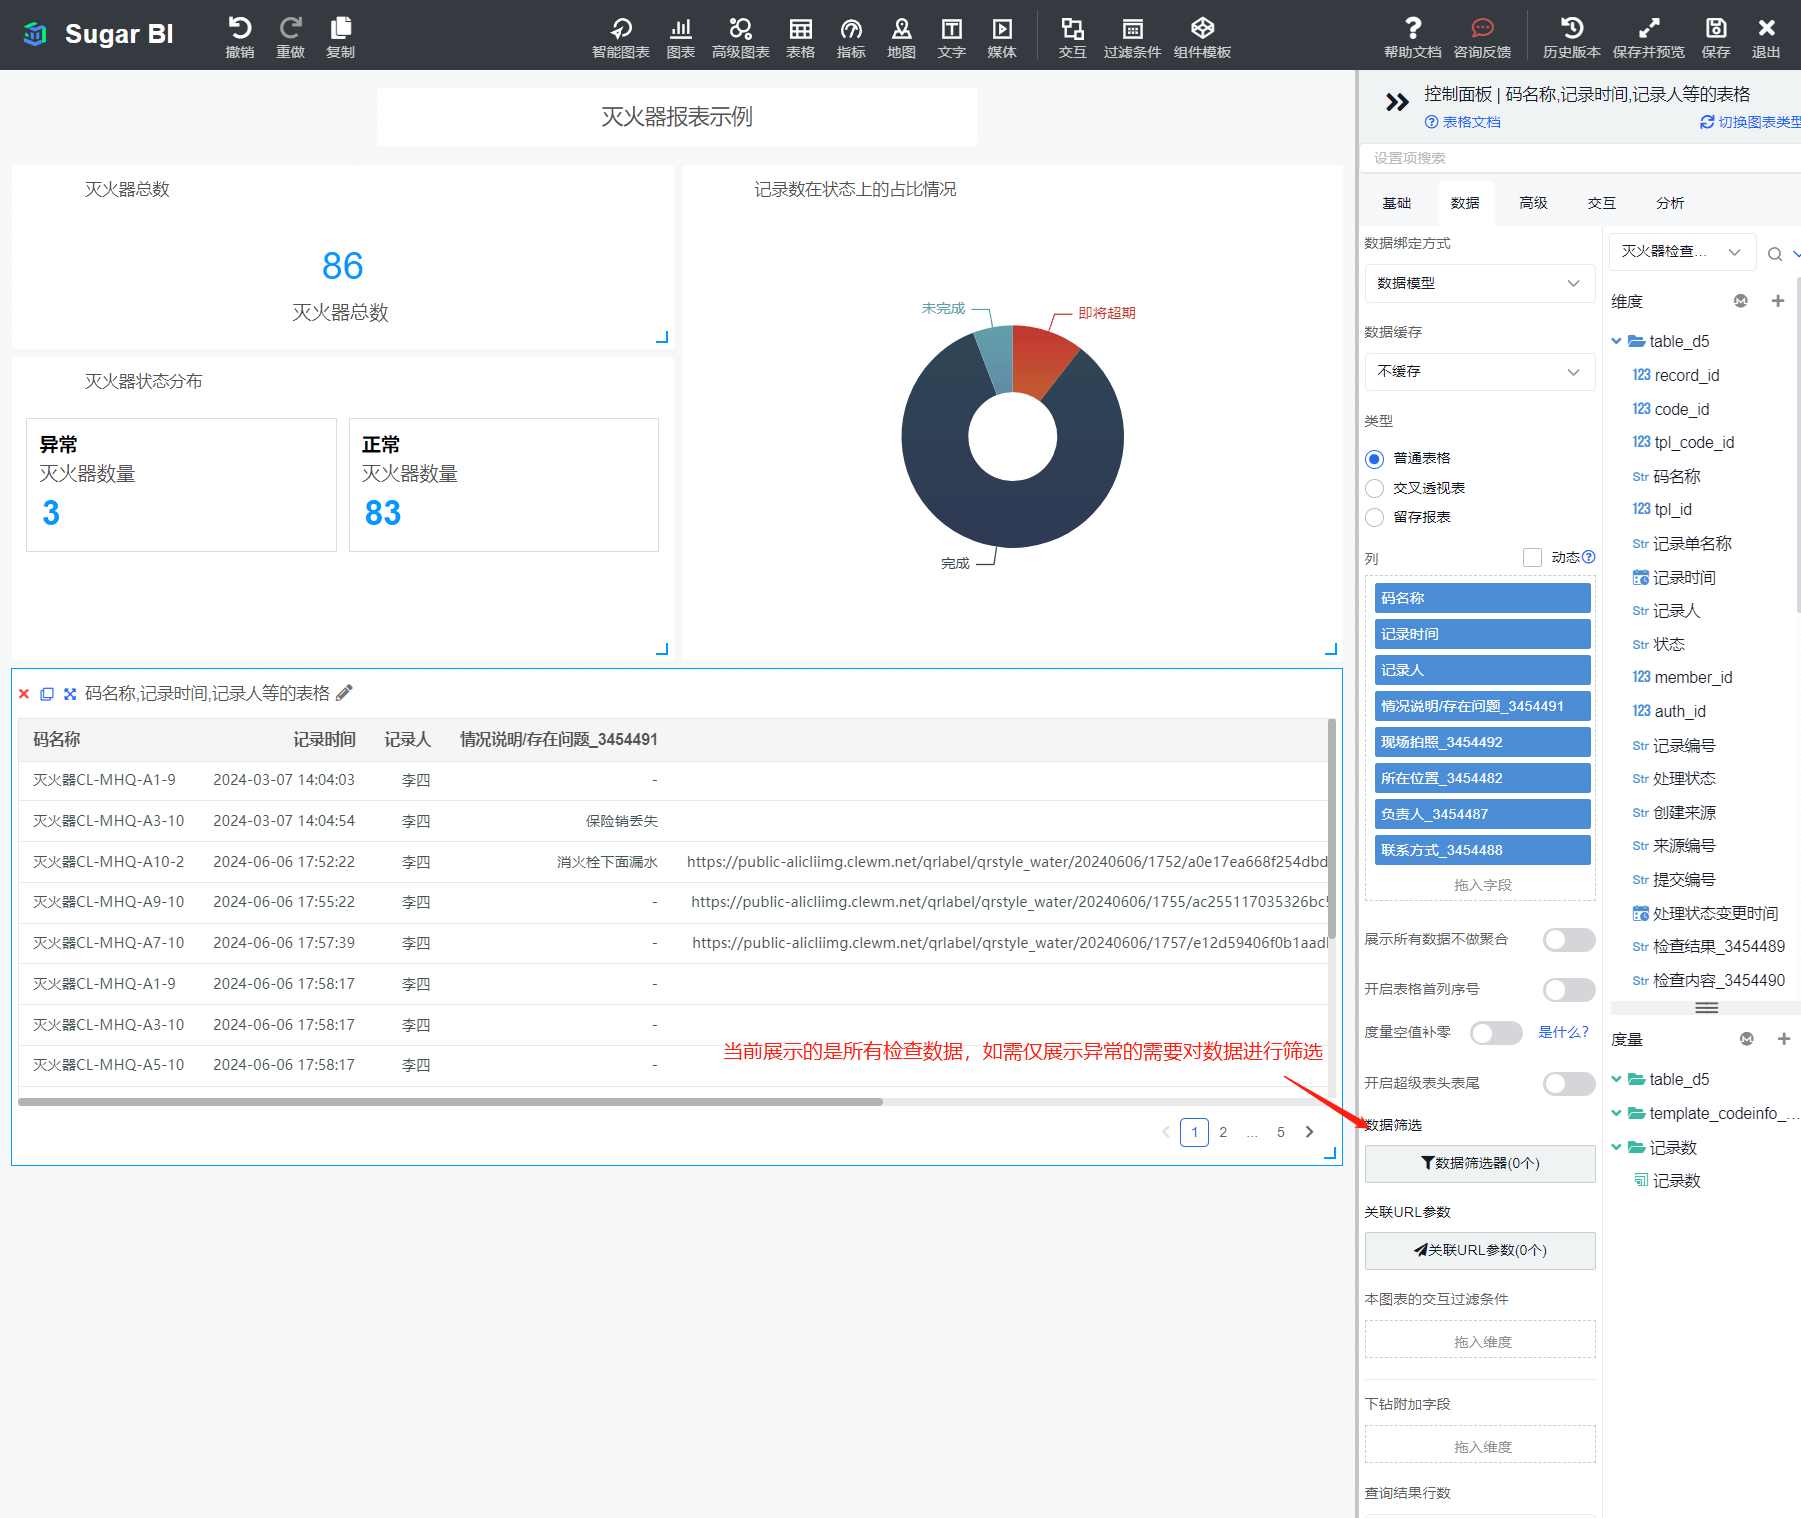Go to next table page arrow
The width and height of the screenshot is (1801, 1518).
coord(1309,1132)
